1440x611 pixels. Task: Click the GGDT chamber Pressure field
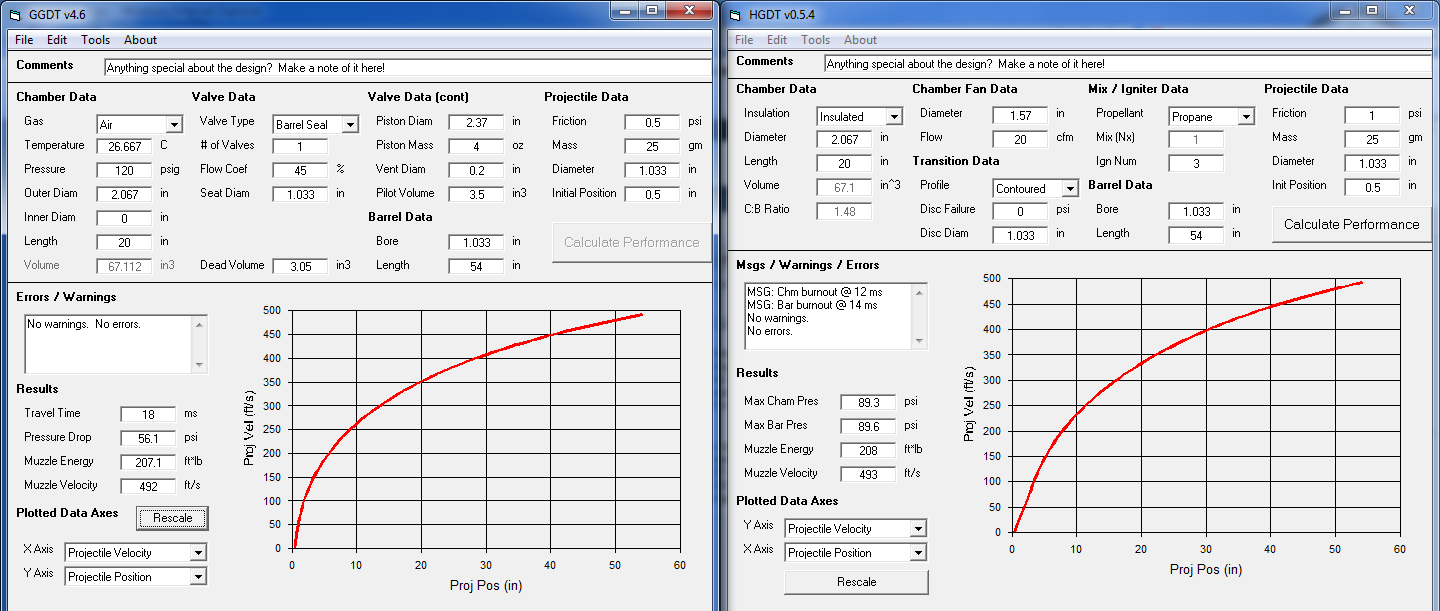pyautogui.click(x=124, y=169)
